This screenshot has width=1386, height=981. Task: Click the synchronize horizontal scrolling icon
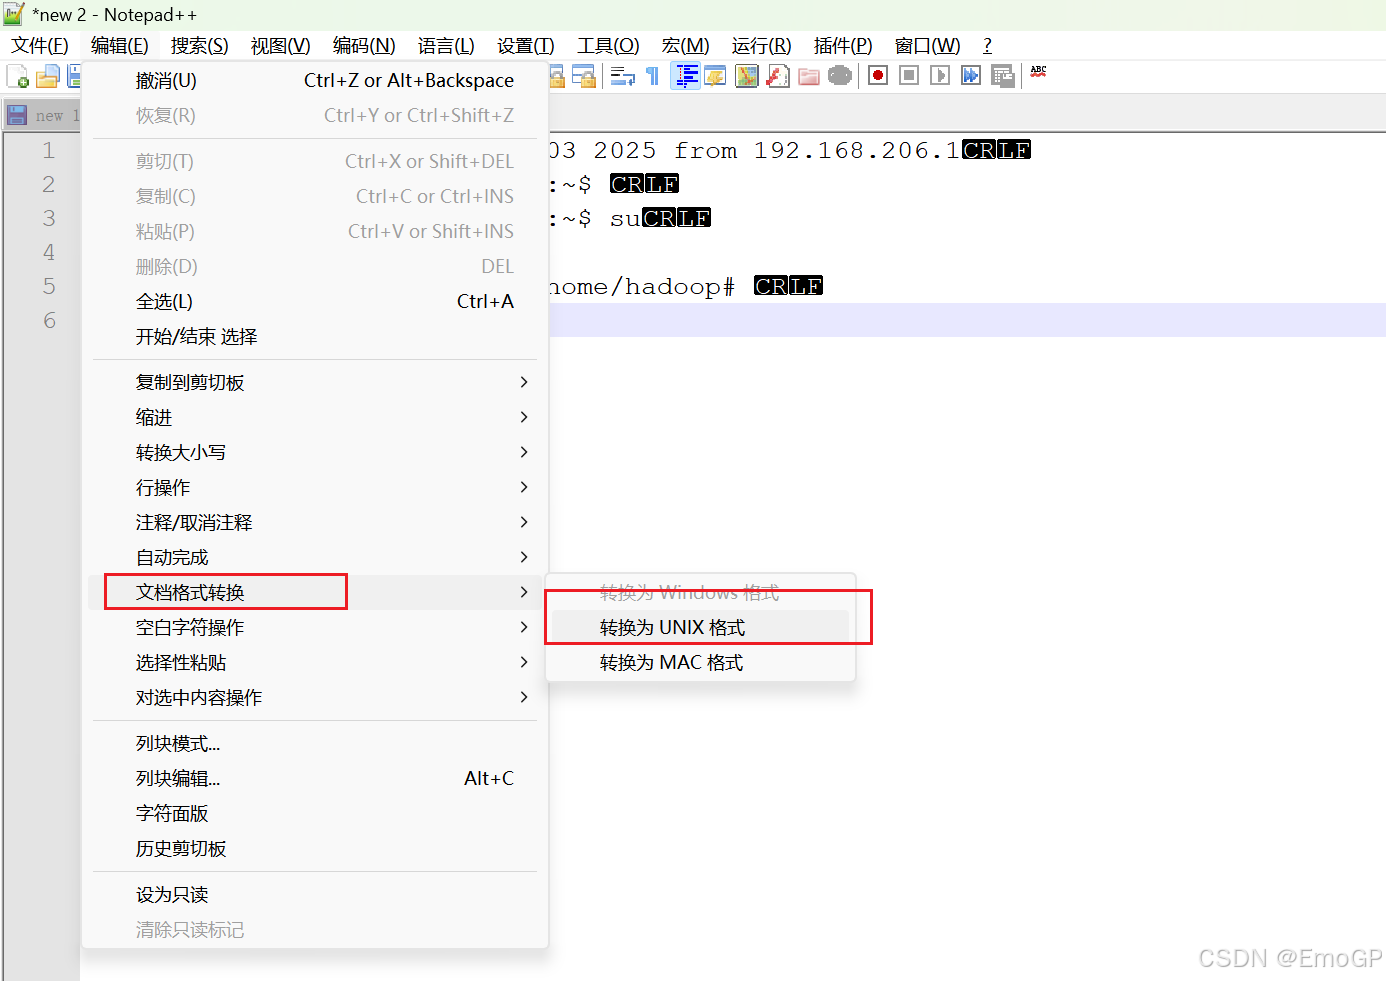coord(585,76)
